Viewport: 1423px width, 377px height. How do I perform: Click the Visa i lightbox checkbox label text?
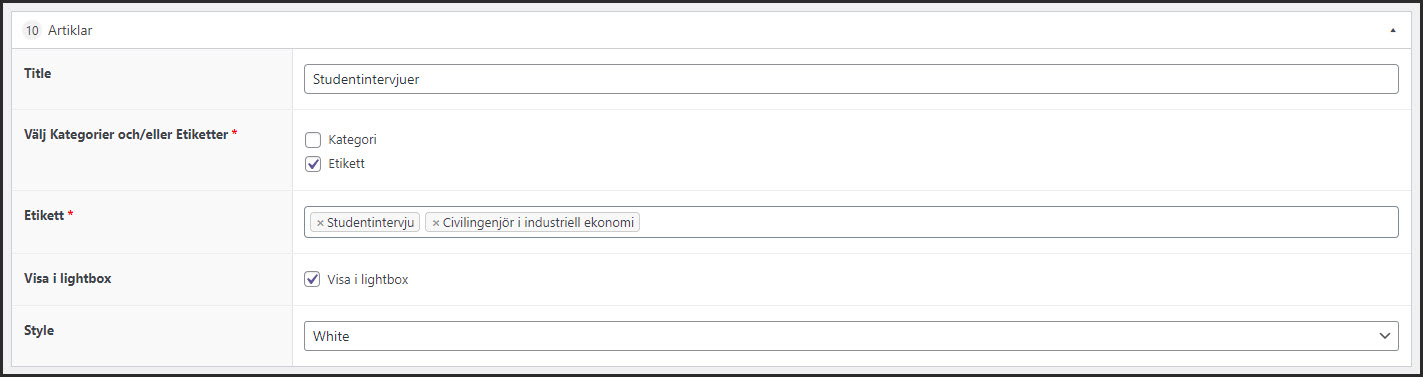click(367, 279)
